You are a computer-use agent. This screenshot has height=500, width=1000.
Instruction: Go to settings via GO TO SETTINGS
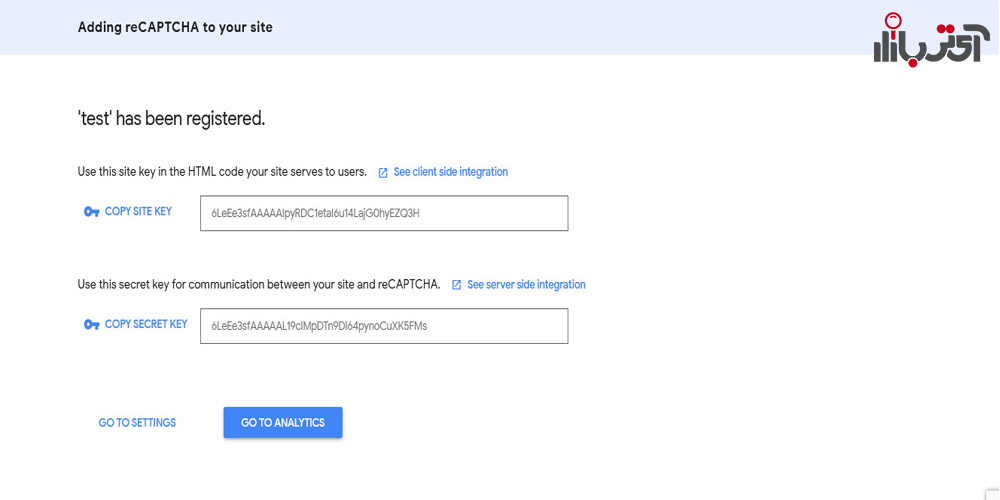click(x=137, y=423)
